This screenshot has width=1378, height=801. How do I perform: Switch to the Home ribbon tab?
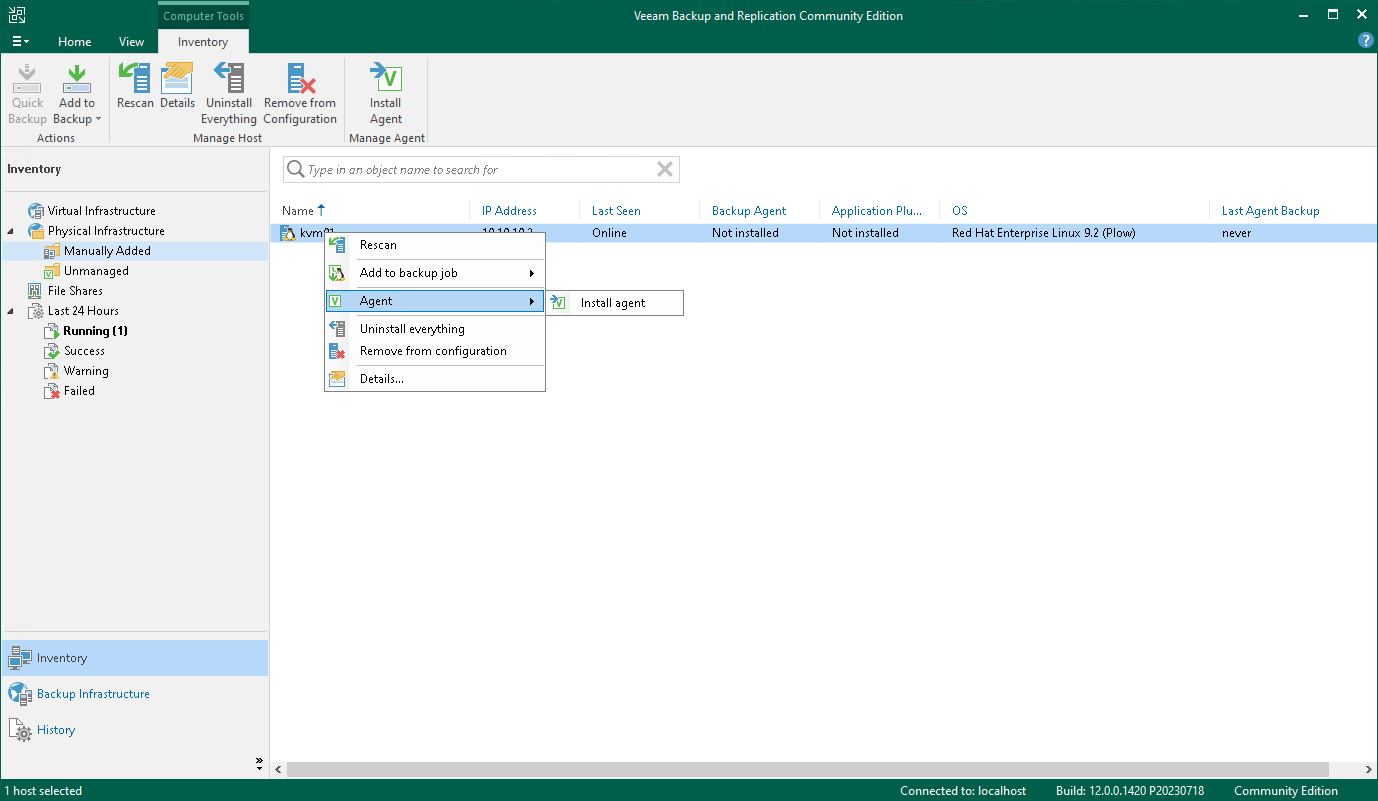pyautogui.click(x=74, y=42)
